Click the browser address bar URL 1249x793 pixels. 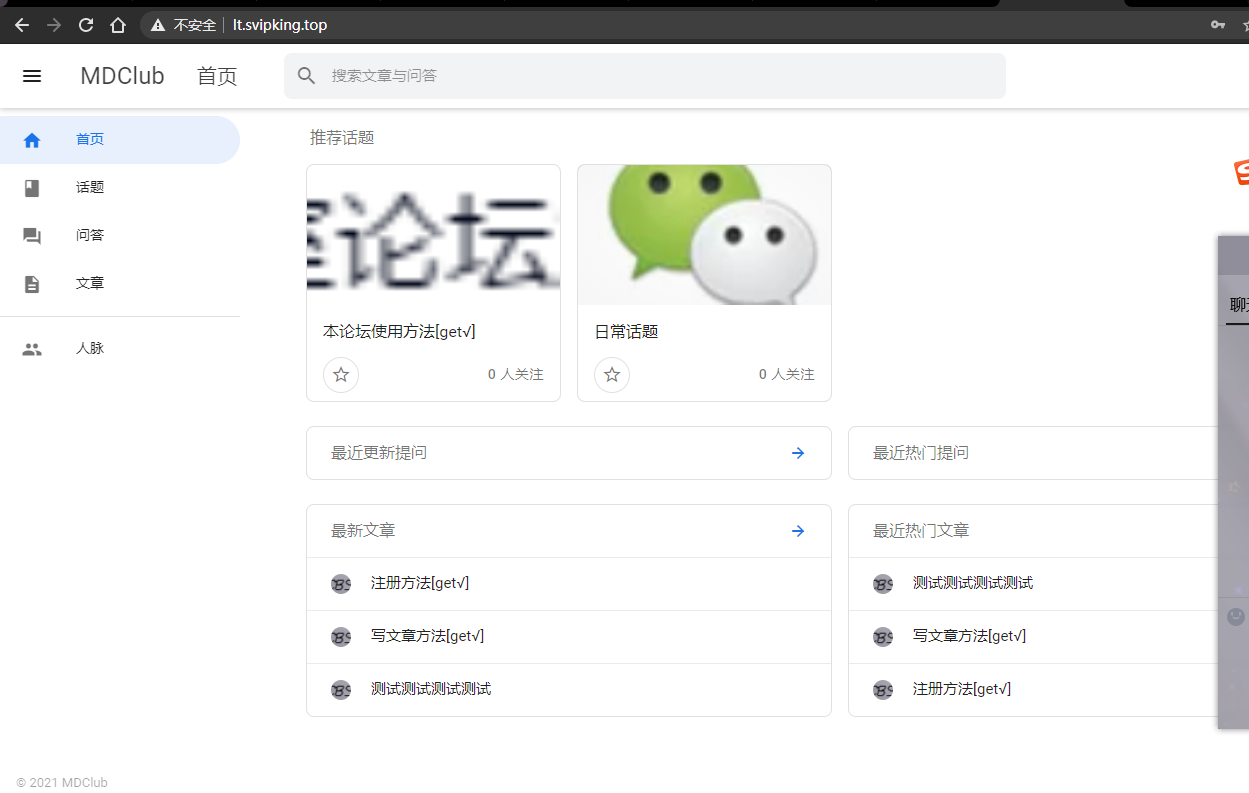[x=280, y=25]
